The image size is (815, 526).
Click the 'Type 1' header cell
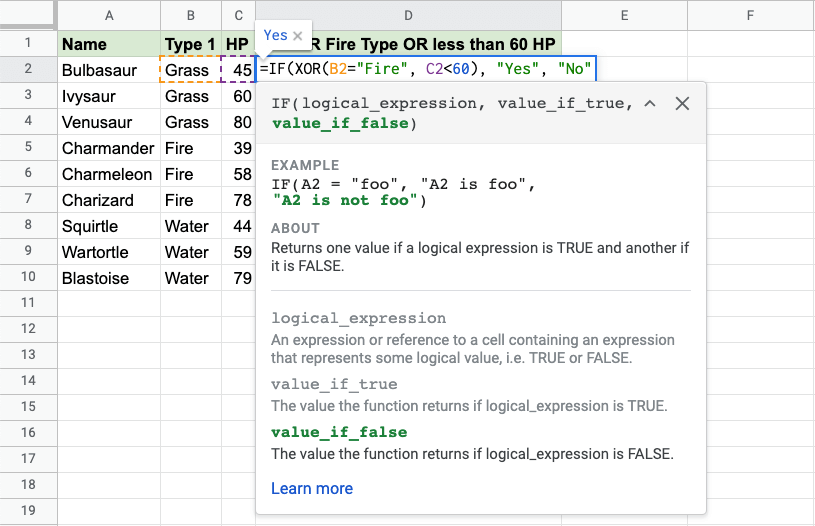(190, 44)
